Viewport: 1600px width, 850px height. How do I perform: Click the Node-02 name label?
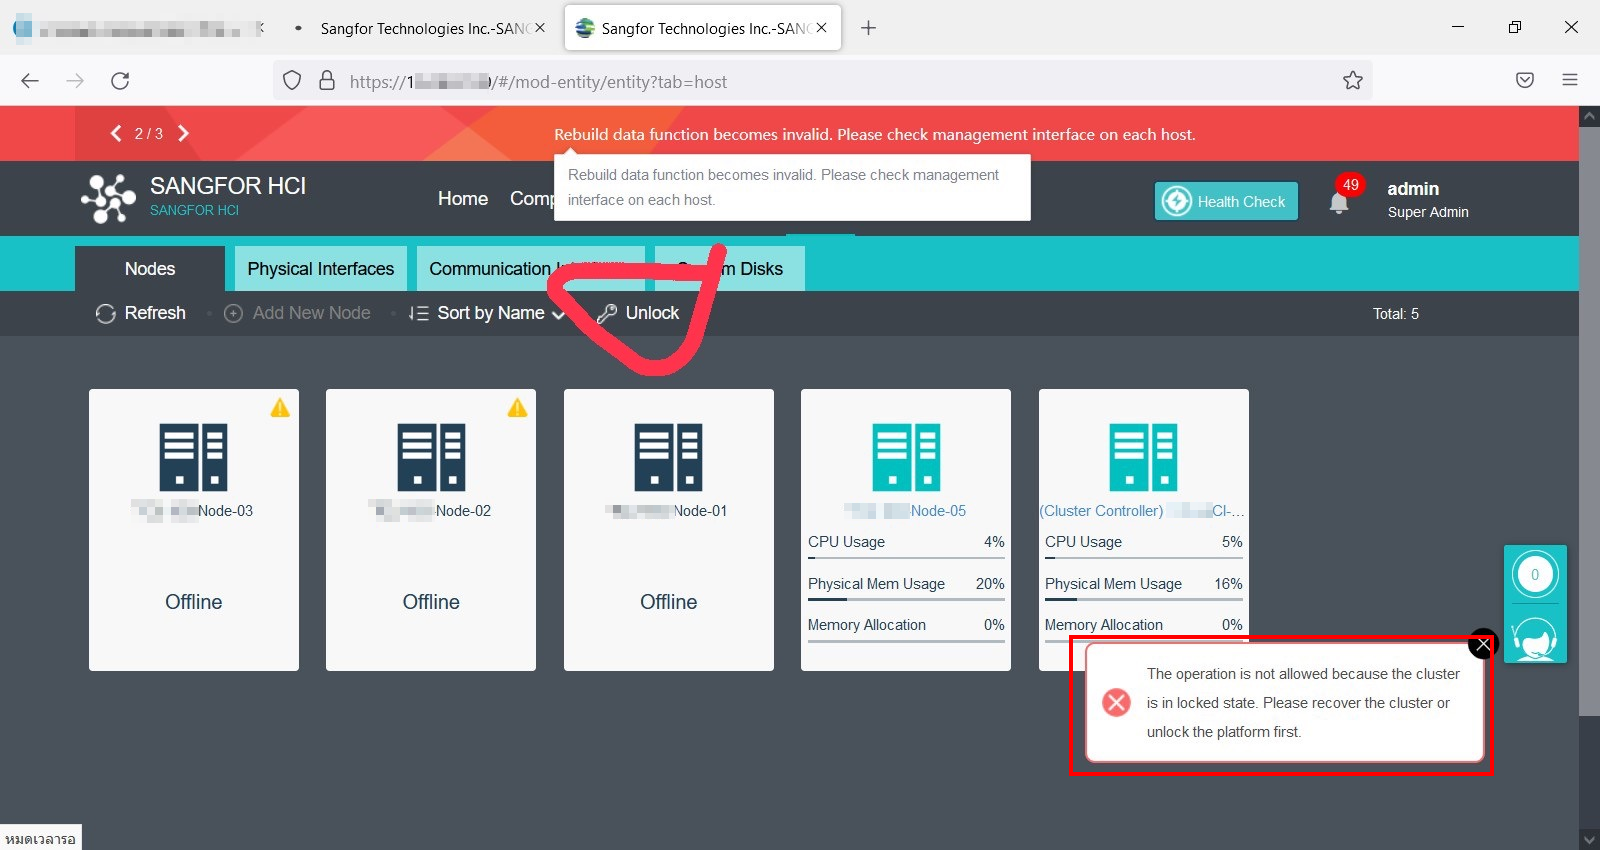(x=430, y=511)
